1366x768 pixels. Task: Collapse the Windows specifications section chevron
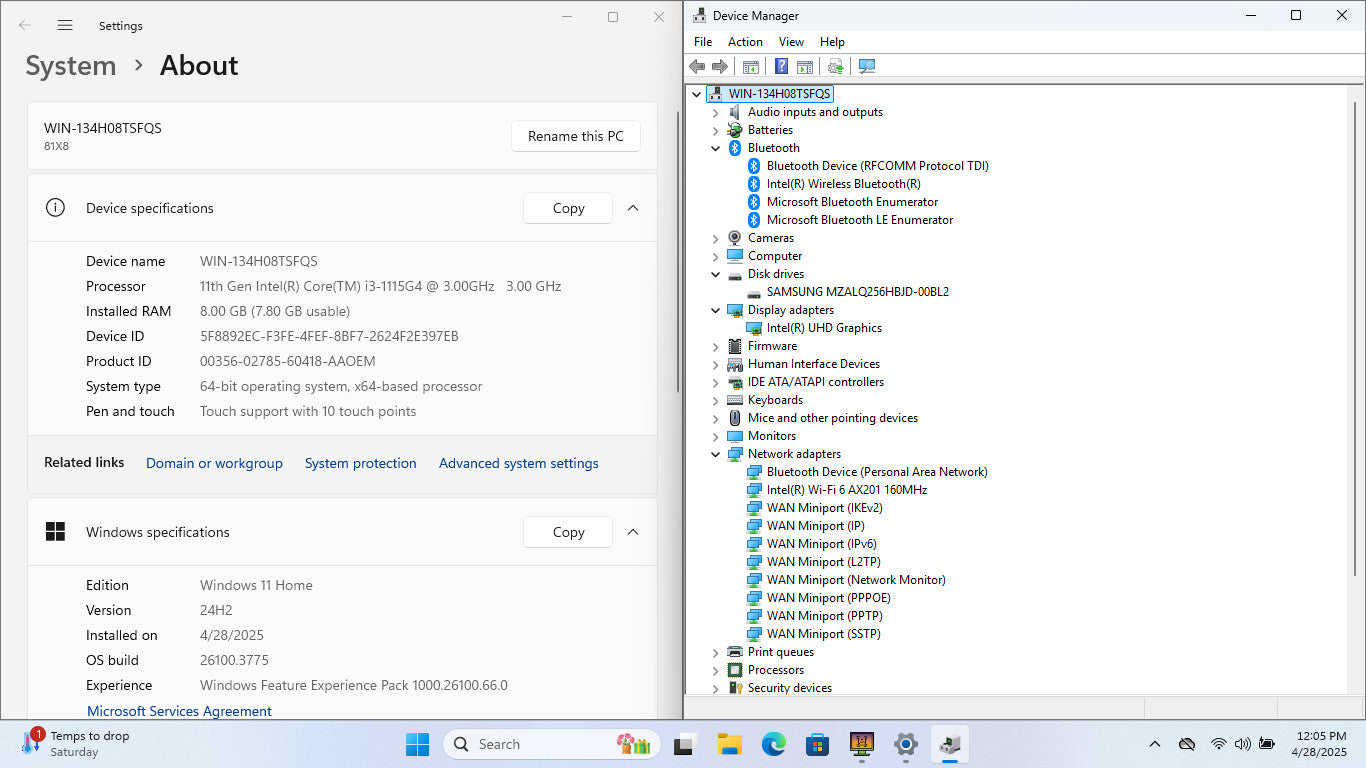pos(633,532)
